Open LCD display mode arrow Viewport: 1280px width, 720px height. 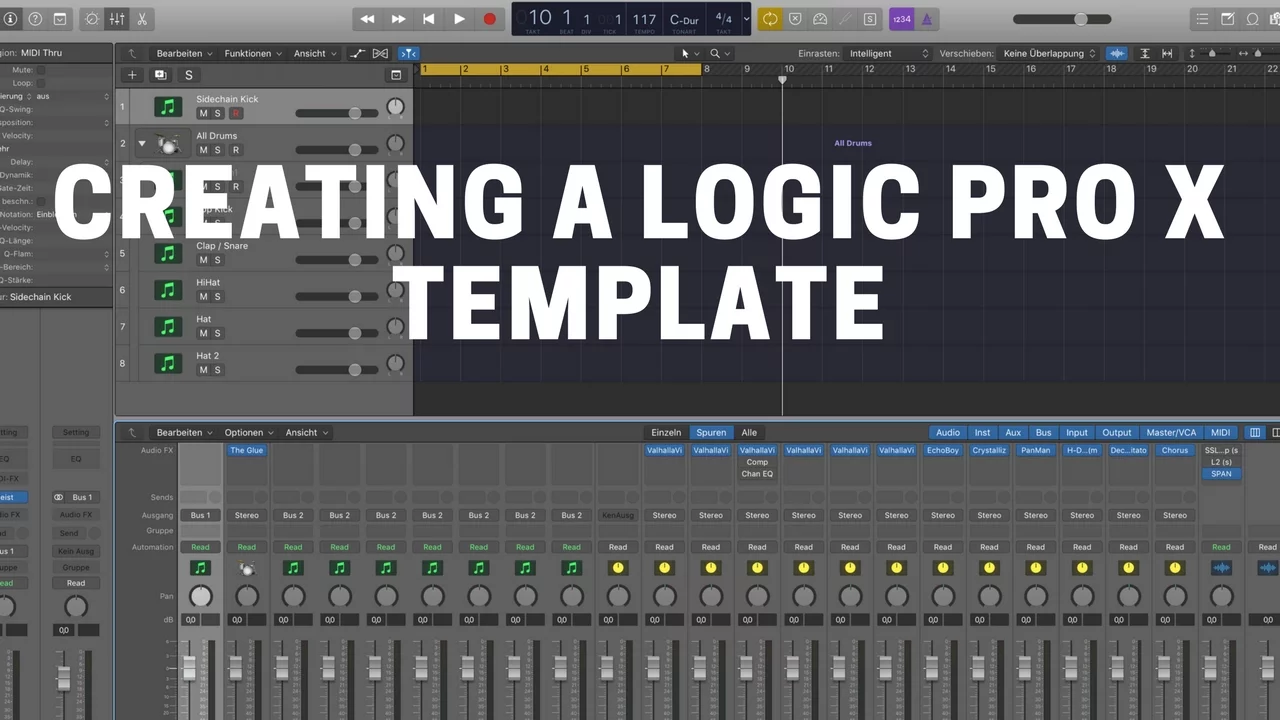click(x=745, y=19)
